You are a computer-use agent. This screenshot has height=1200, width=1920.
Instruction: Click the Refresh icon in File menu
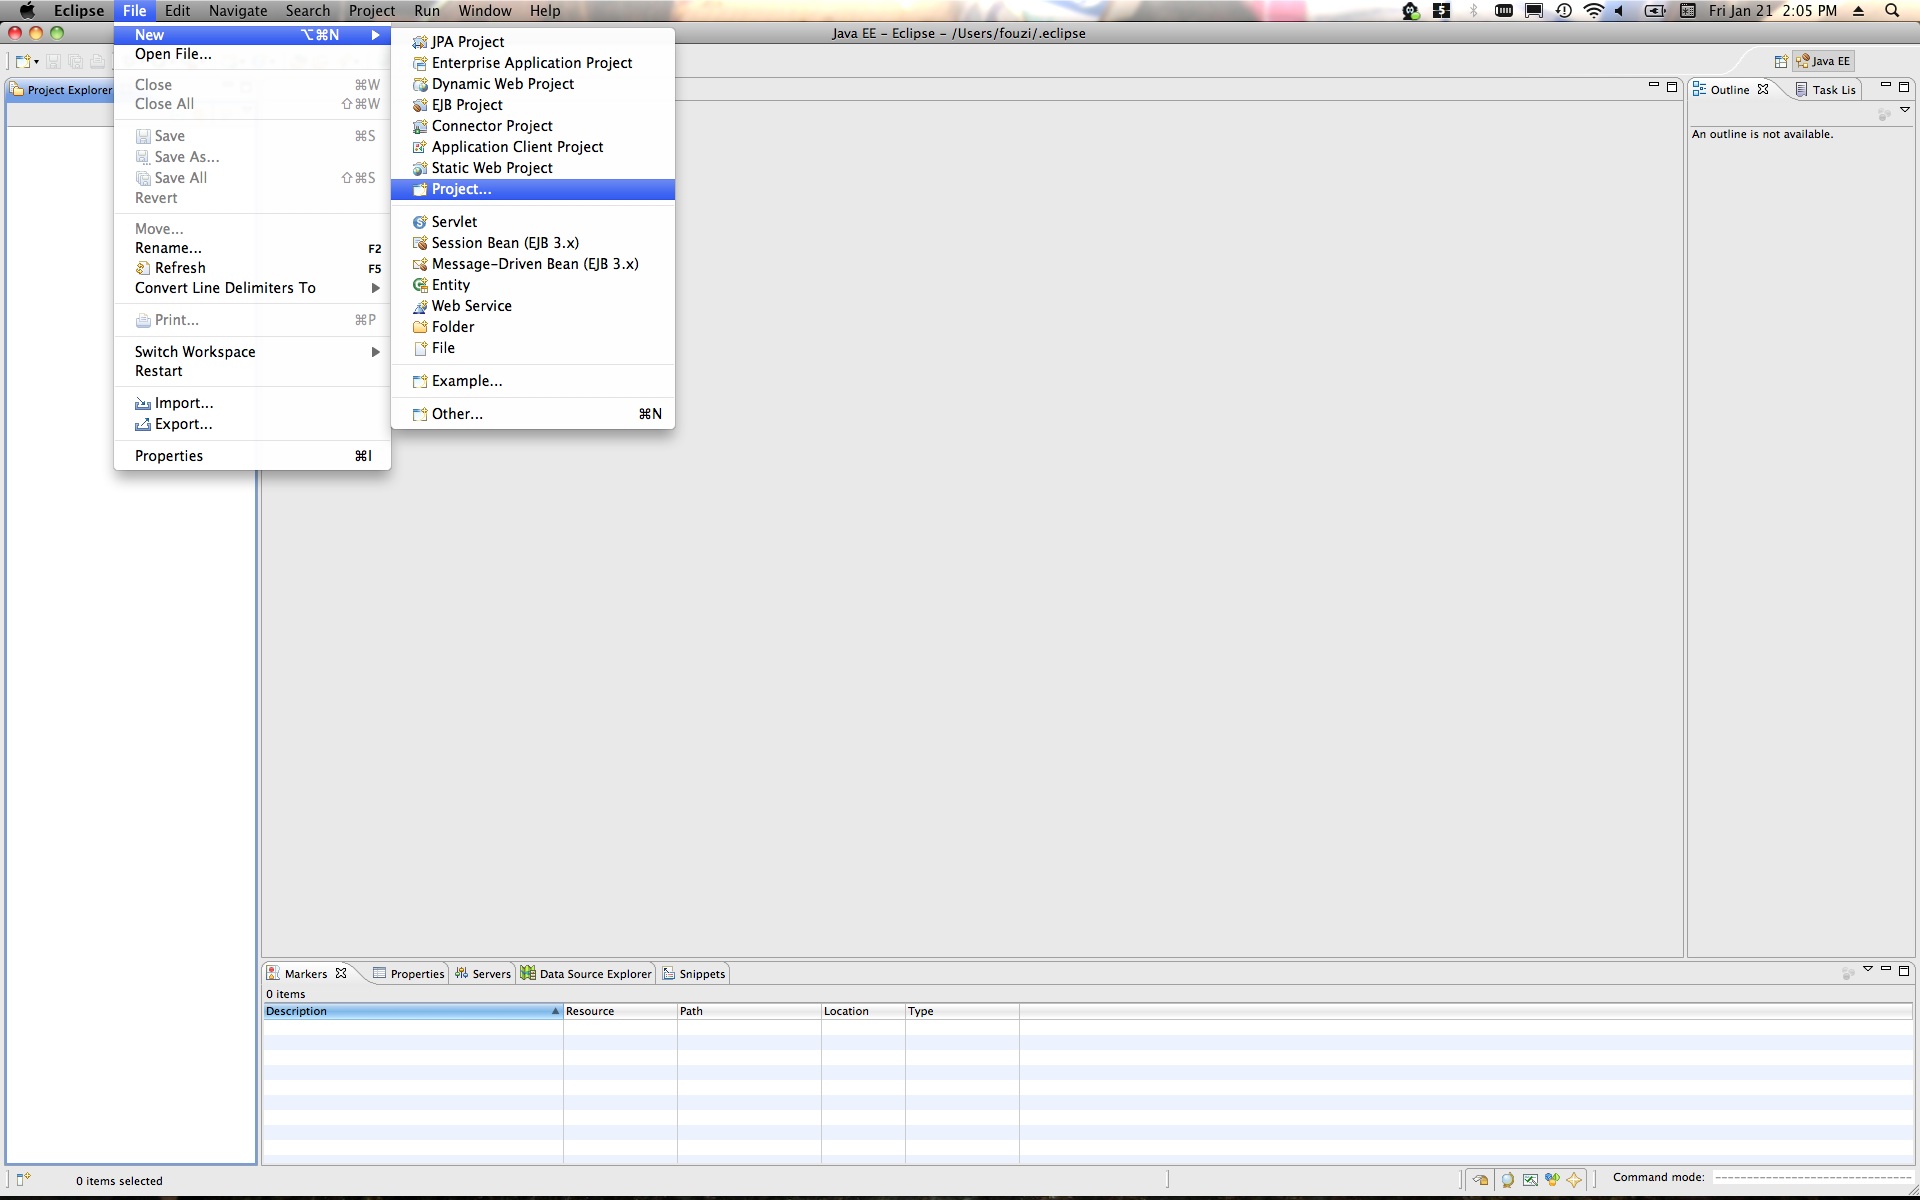(x=143, y=268)
